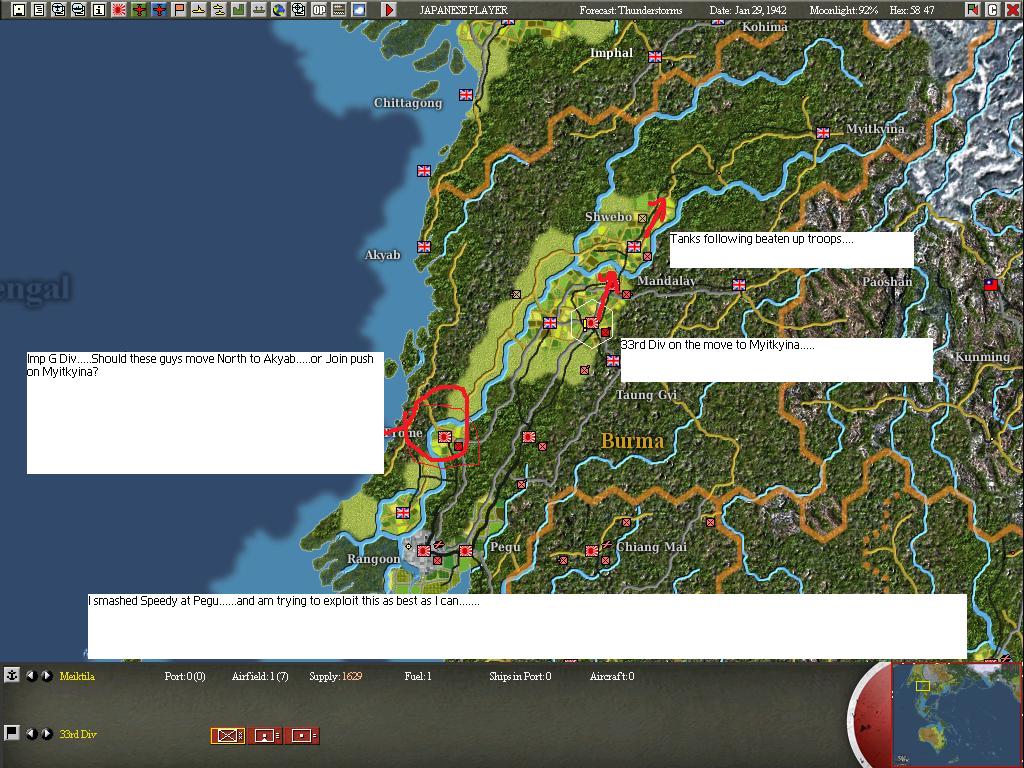Click the crosshair target toolbar icon
The image size is (1024, 768).
coord(298,10)
